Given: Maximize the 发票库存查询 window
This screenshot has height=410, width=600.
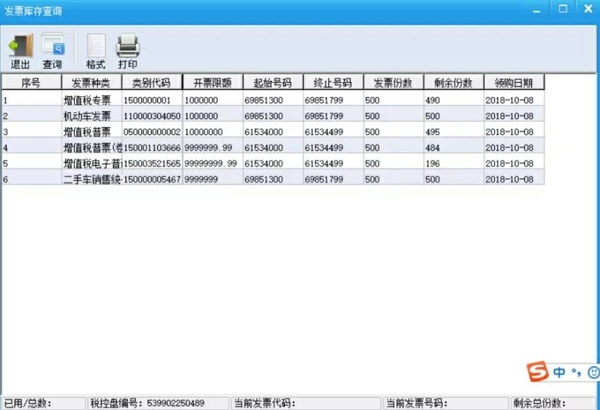Looking at the screenshot, I should tap(563, 8).
